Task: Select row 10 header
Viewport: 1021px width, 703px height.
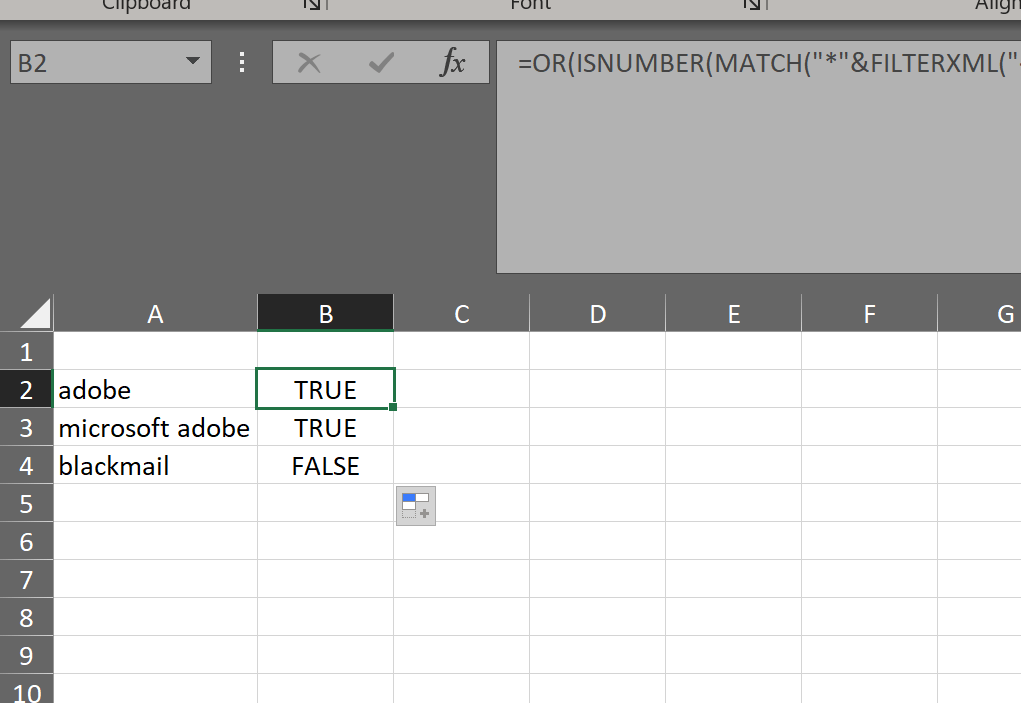Action: 26,689
